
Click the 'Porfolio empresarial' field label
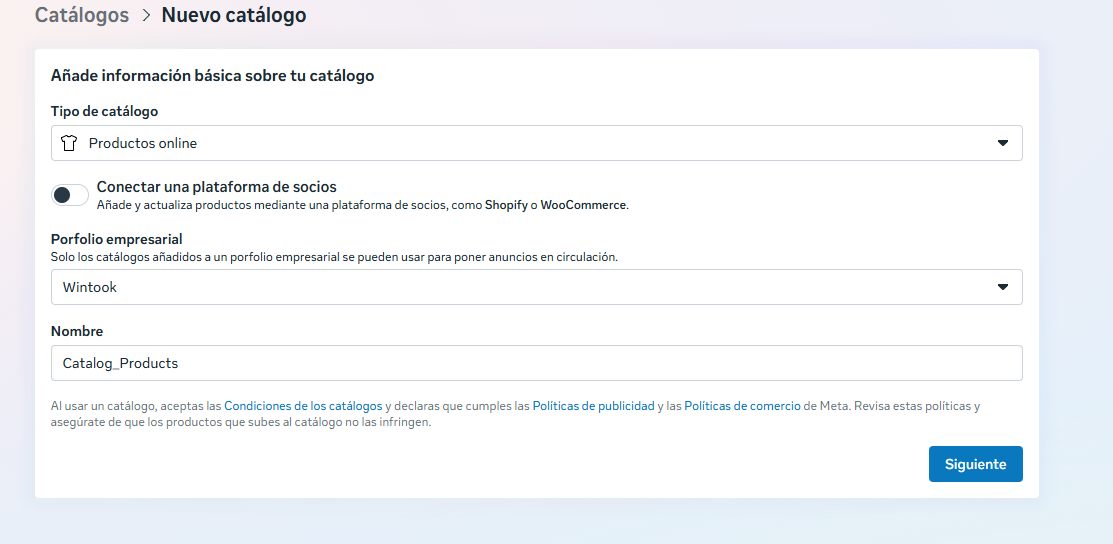[x=117, y=239]
